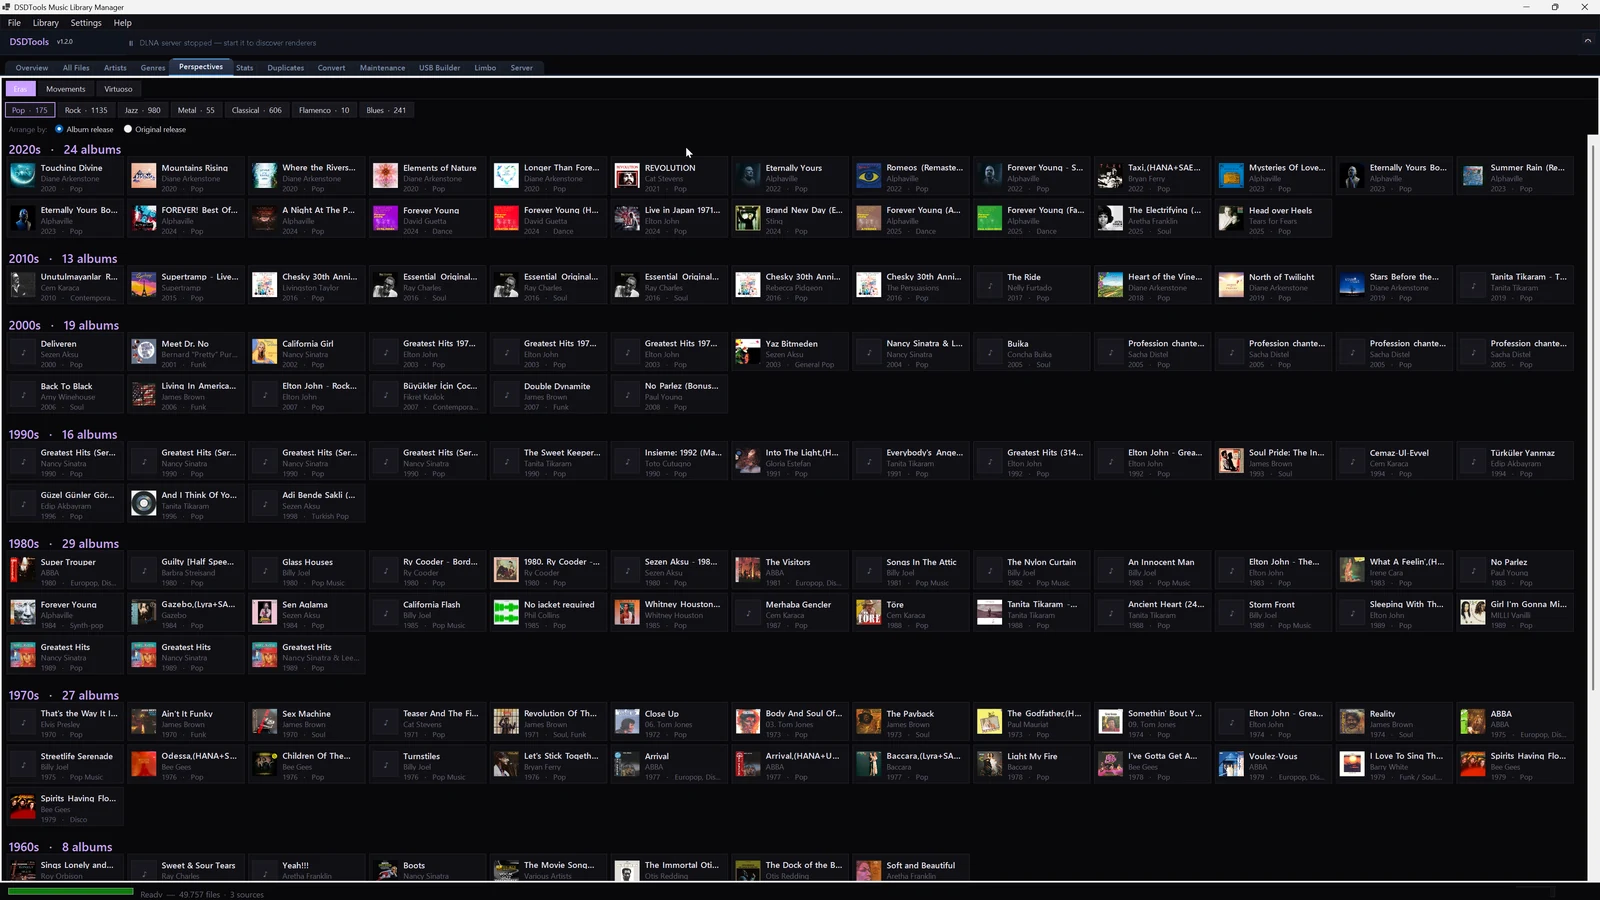Collapse the header panel with the chevron
This screenshot has height=900, width=1600.
pyautogui.click(x=1587, y=42)
